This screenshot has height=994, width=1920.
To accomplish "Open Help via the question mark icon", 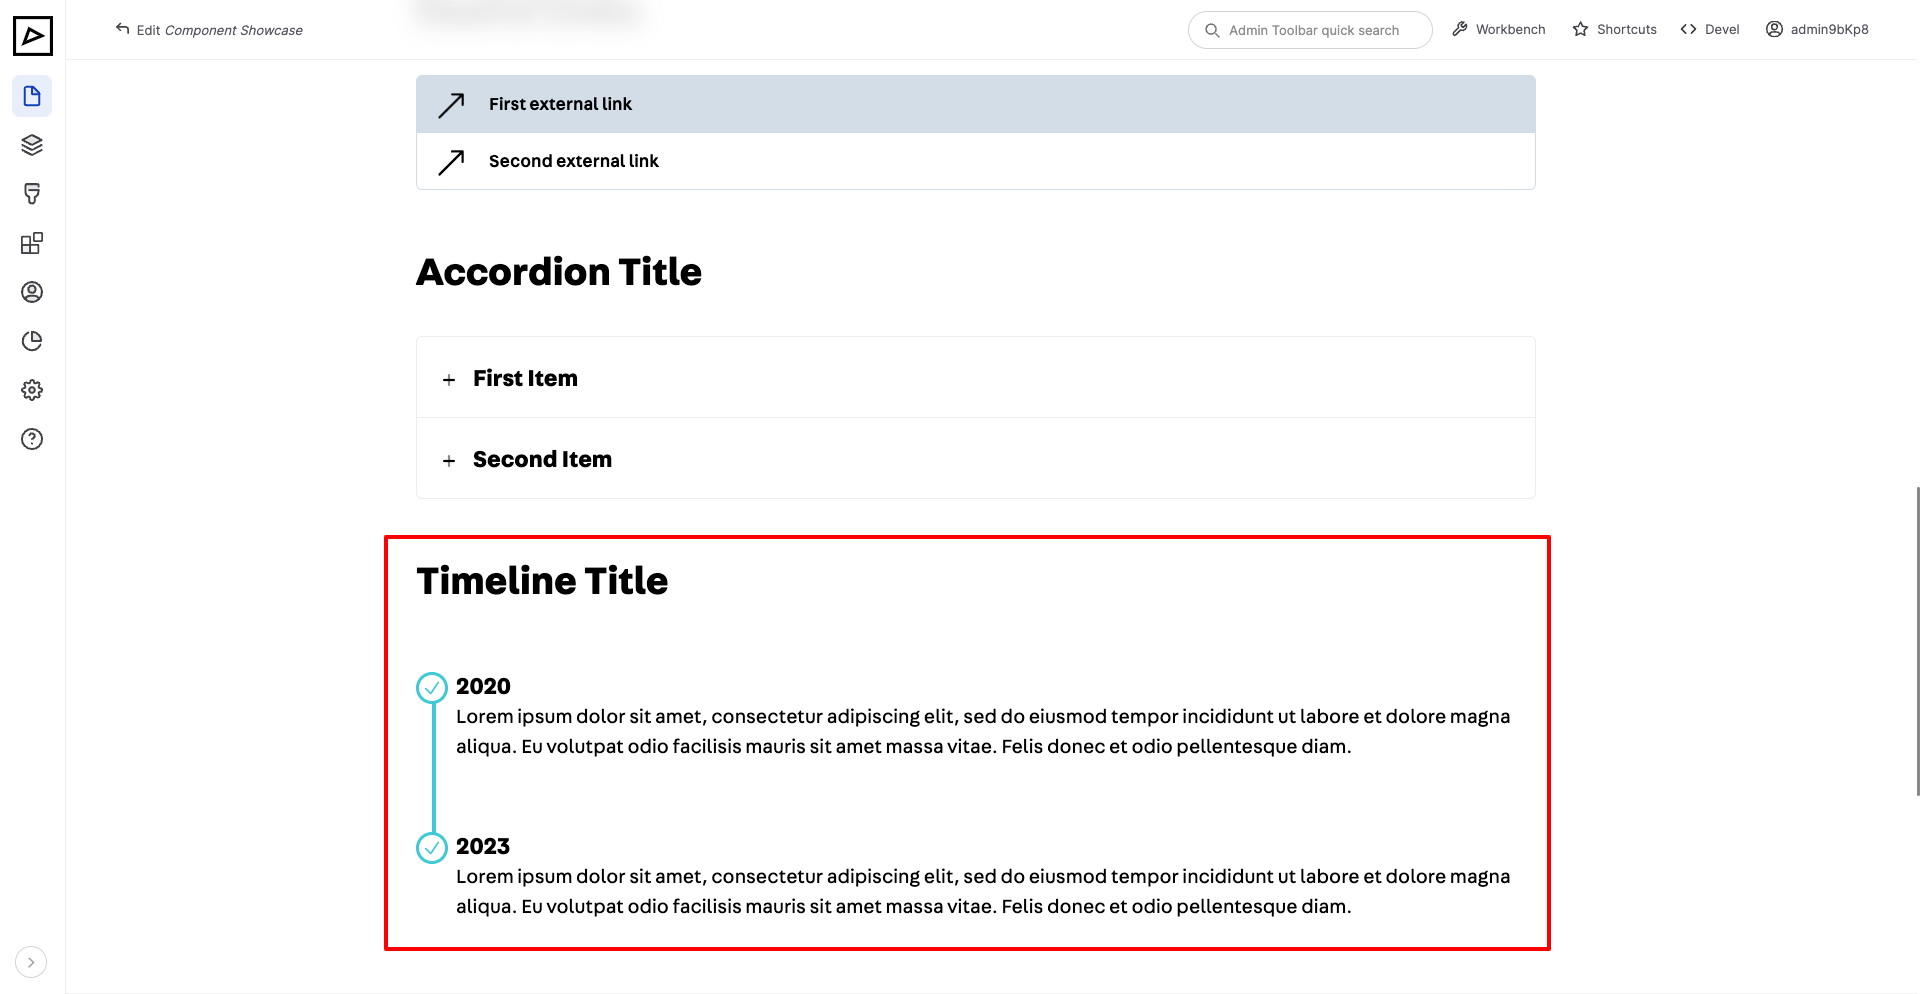I will pyautogui.click(x=32, y=438).
